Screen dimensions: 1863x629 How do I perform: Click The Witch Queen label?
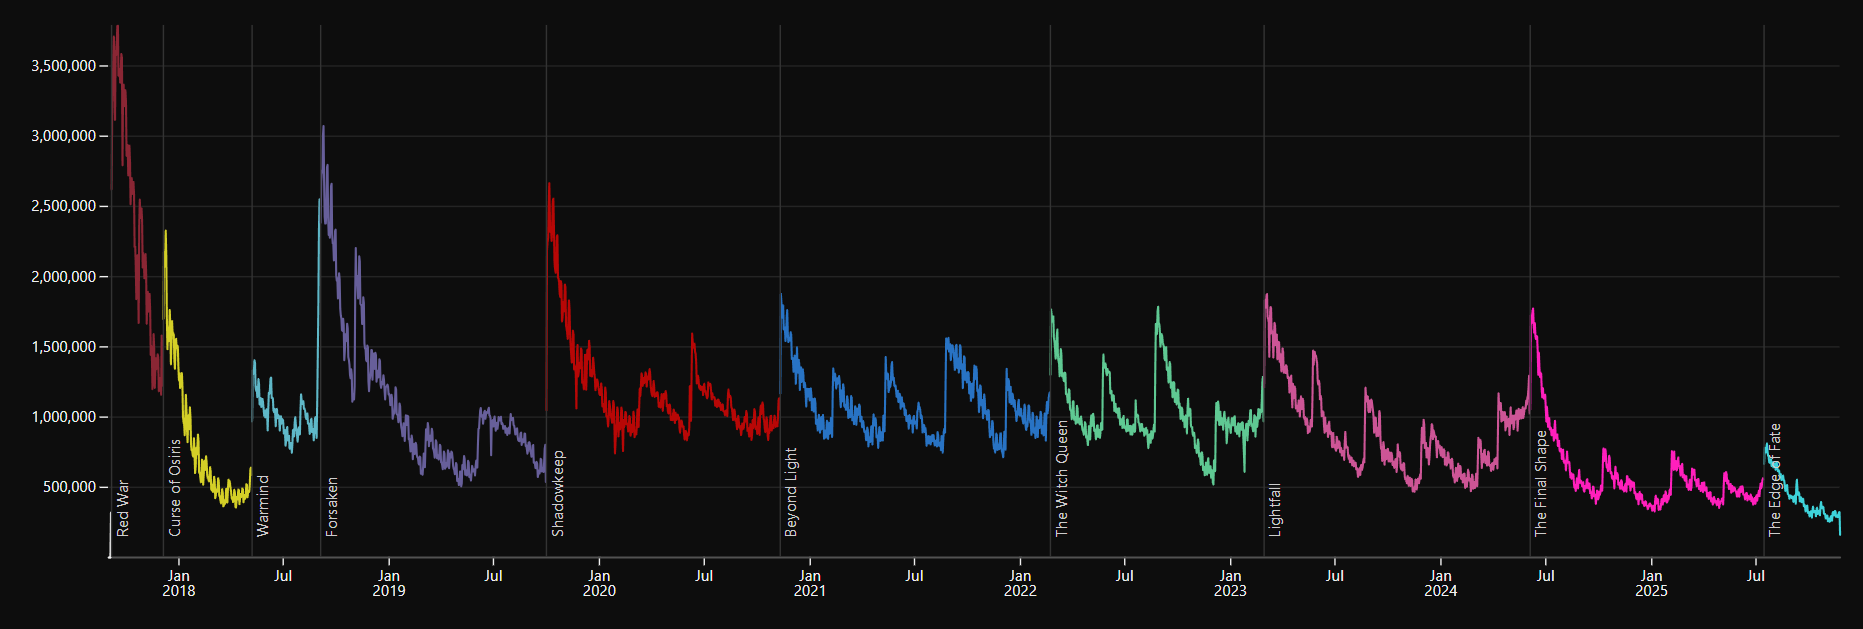pyautogui.click(x=1062, y=479)
